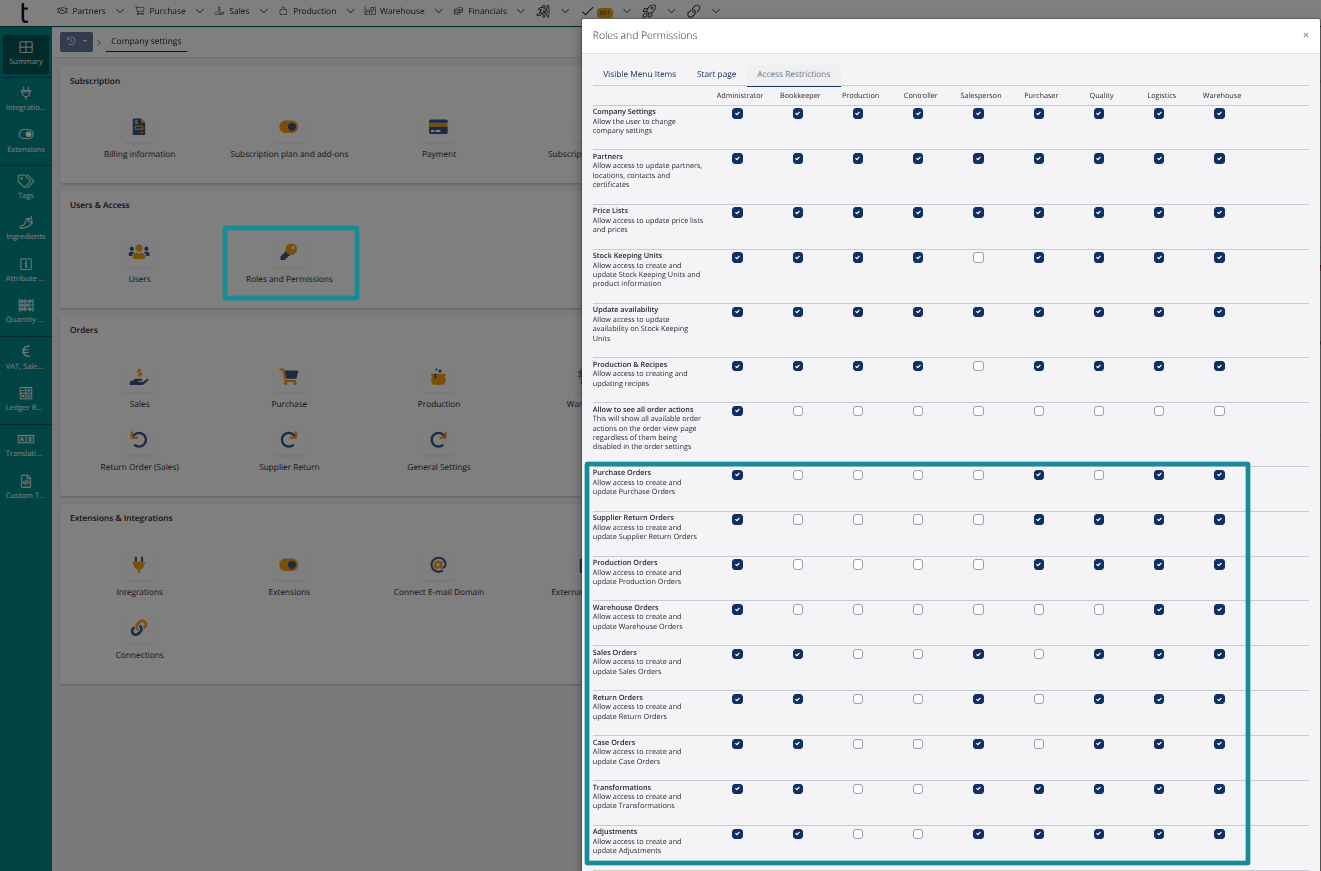Open the Billing information settings
The image size is (1321, 871).
(x=139, y=128)
